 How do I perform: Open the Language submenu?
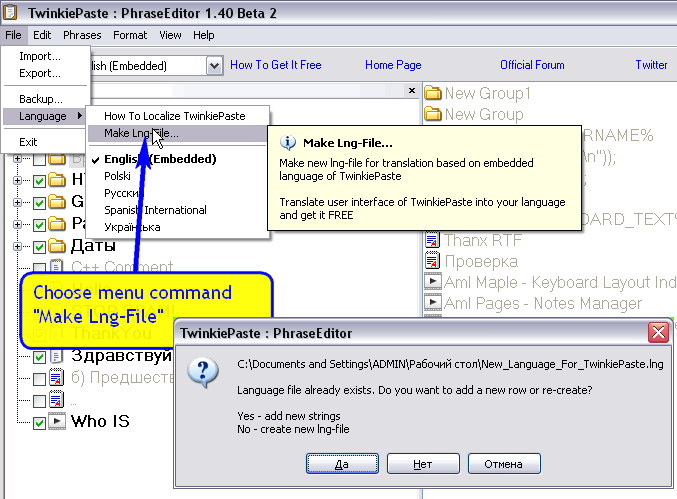click(44, 116)
